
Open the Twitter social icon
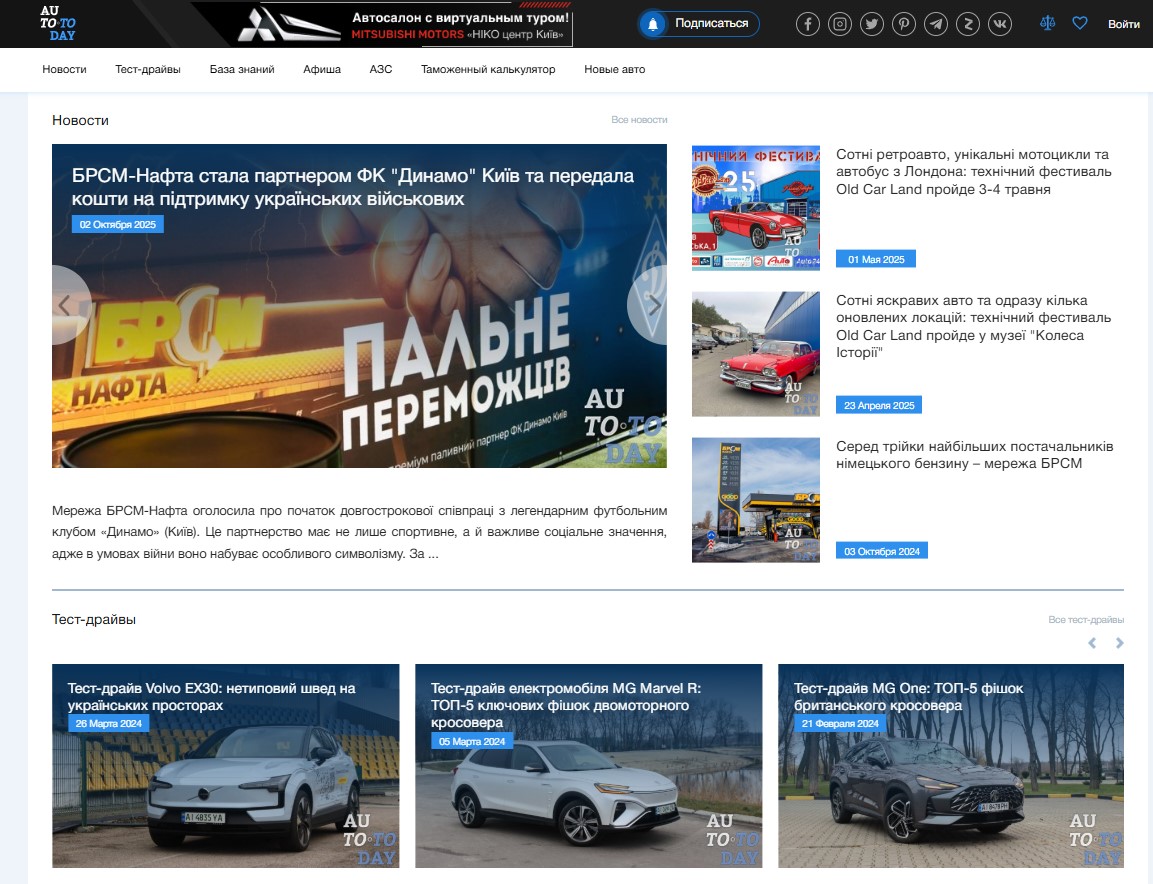(872, 24)
